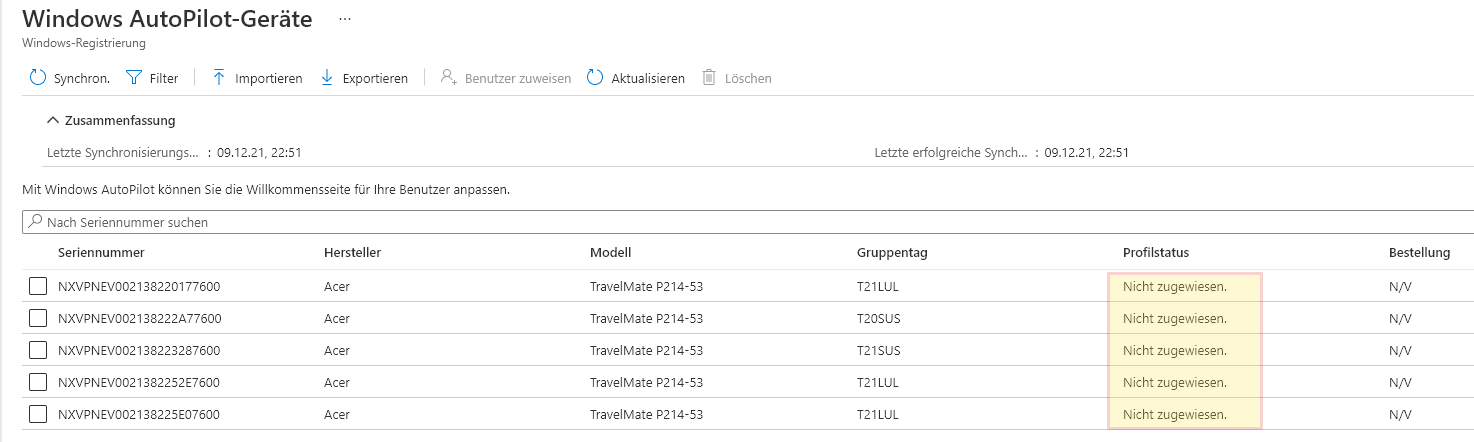Click the Synchron. sync icon
The height and width of the screenshot is (442, 1474).
point(38,78)
